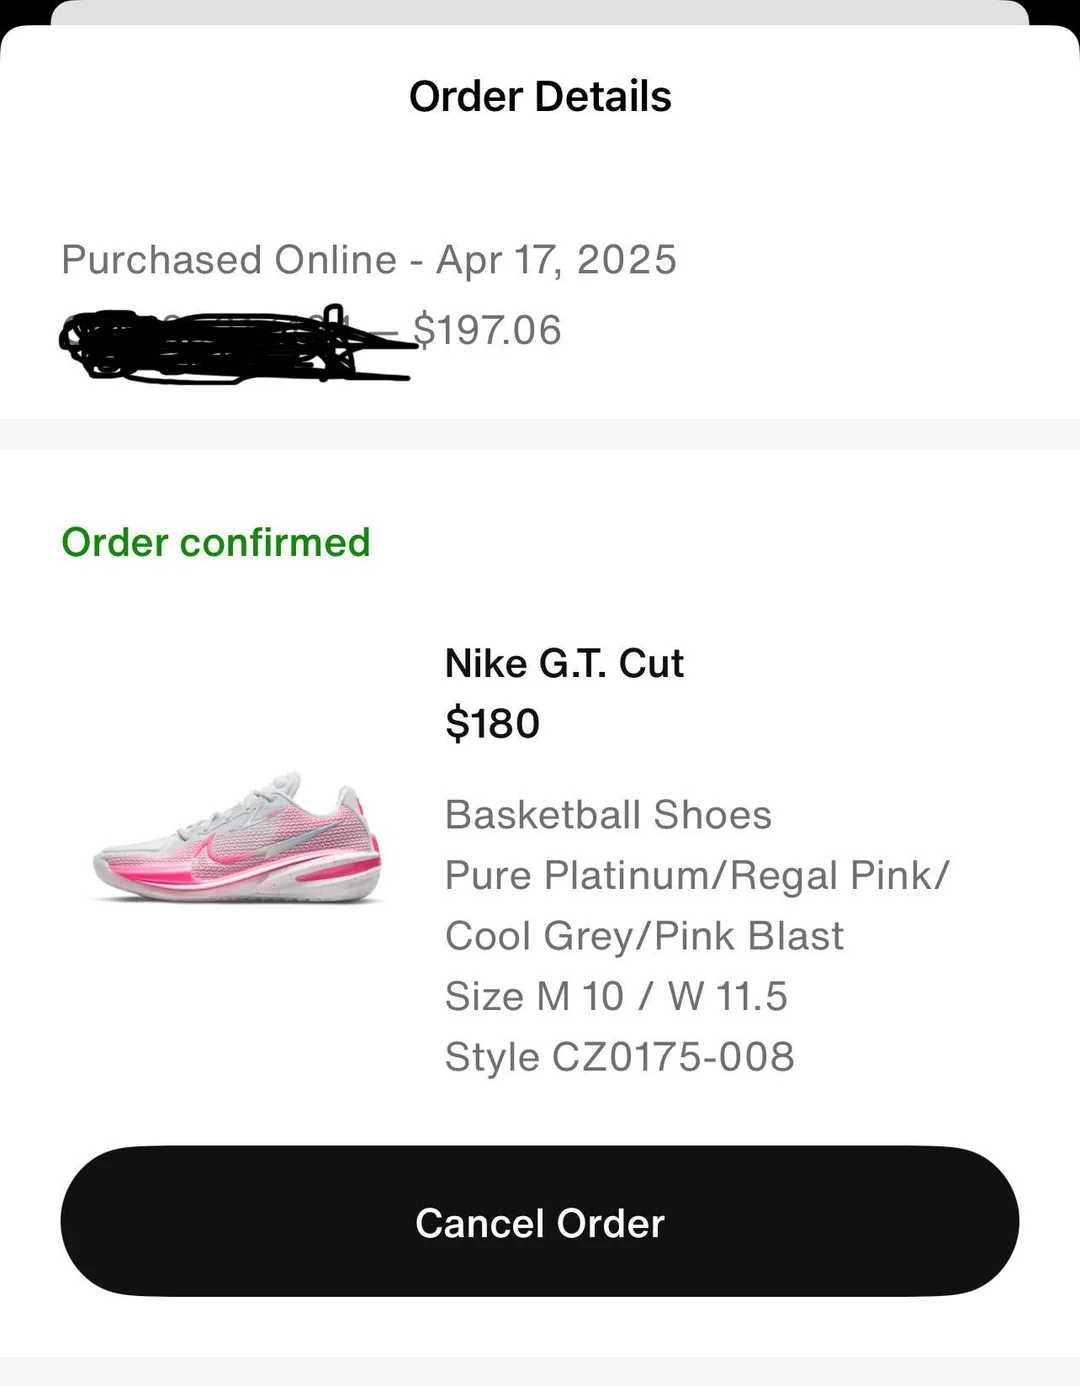Tap the green Order confirmed status
Screen dimensions: 1080x1386
coord(216,542)
